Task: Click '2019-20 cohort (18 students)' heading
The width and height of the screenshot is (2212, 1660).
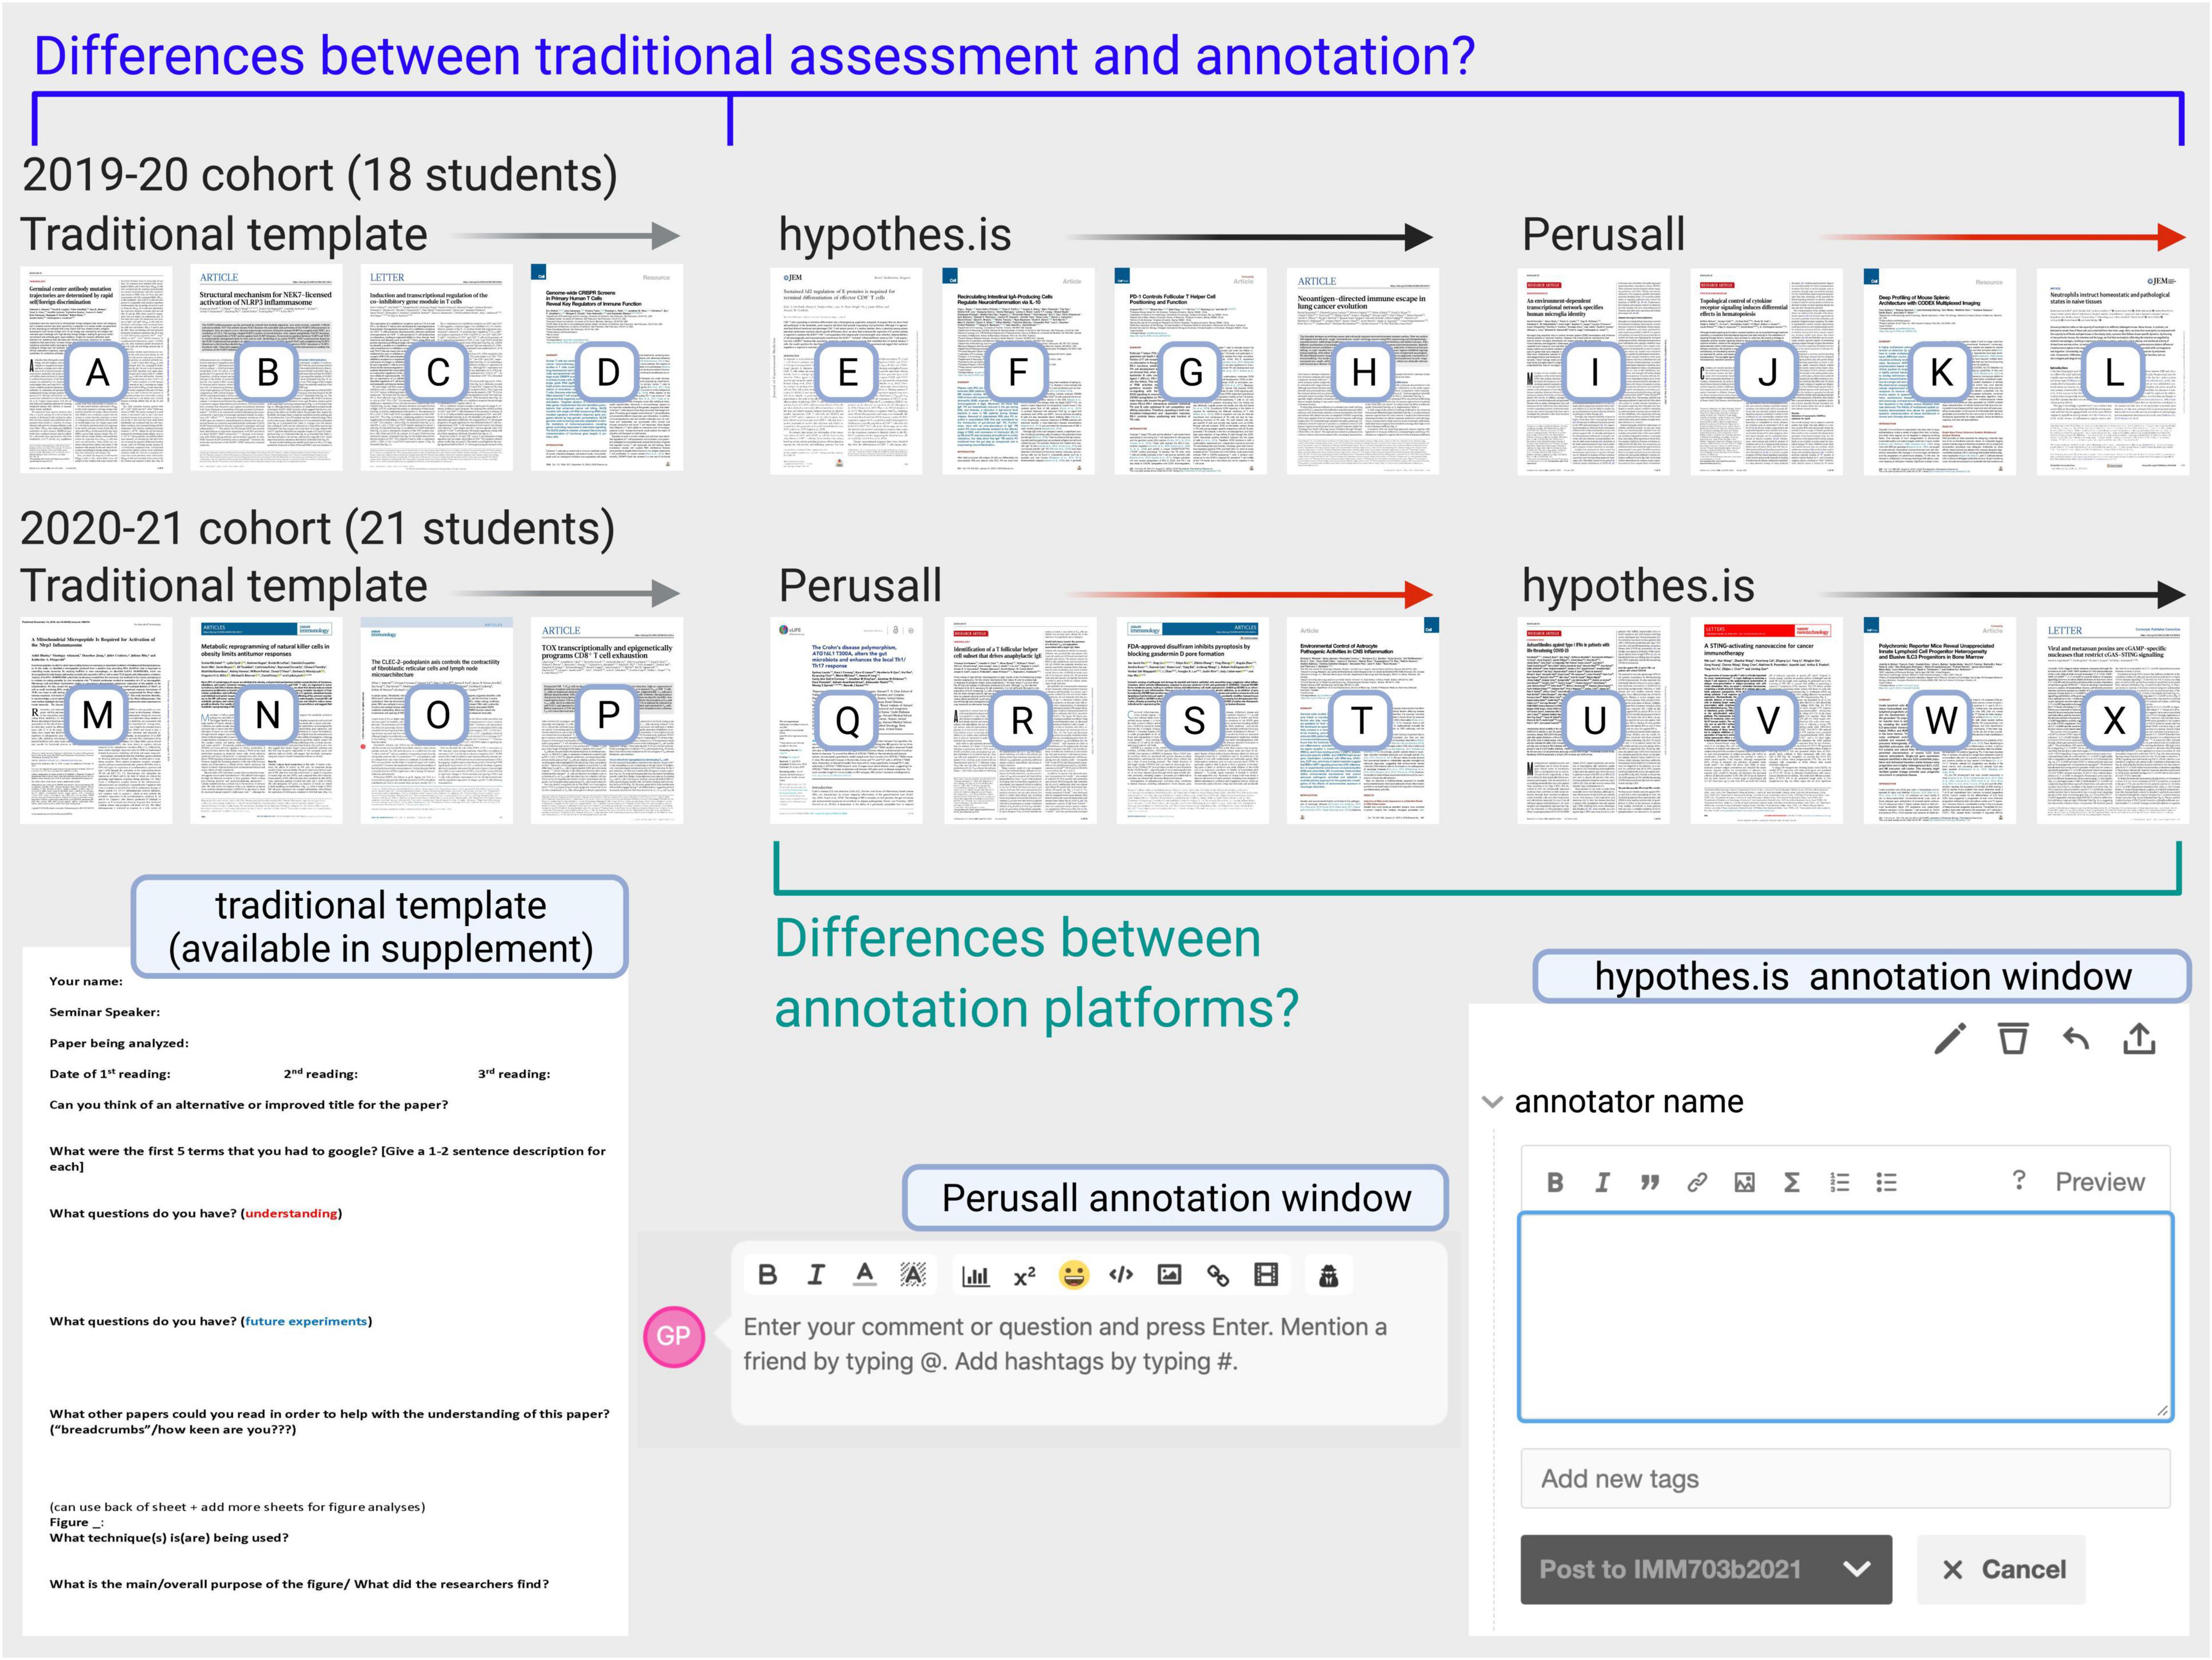Action: point(320,175)
